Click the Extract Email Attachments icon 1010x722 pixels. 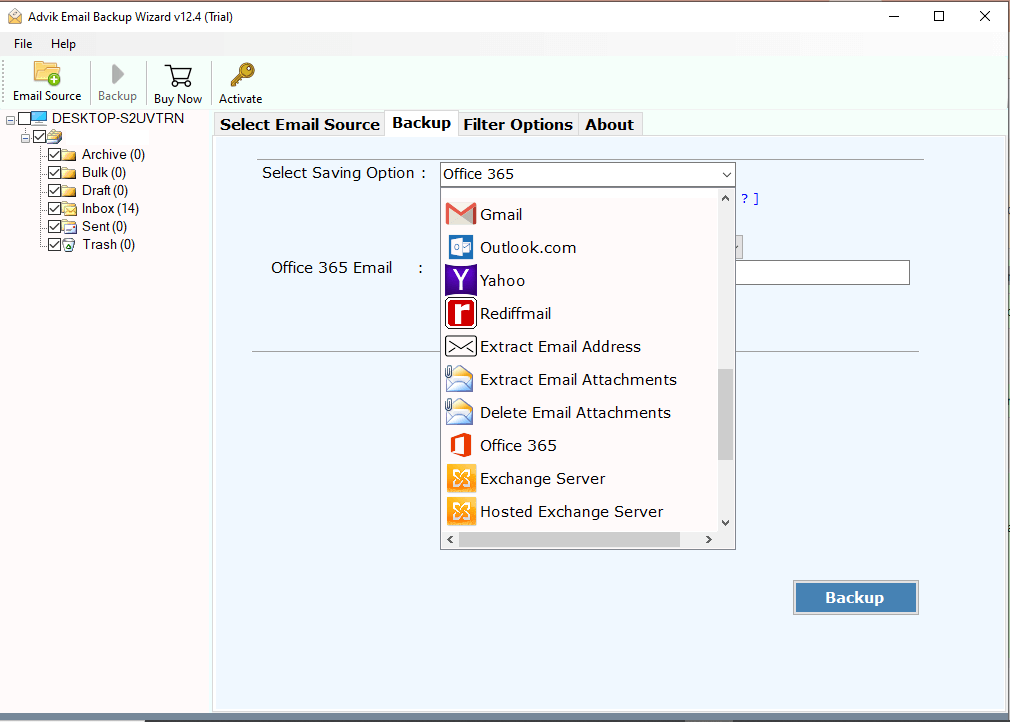tap(459, 379)
